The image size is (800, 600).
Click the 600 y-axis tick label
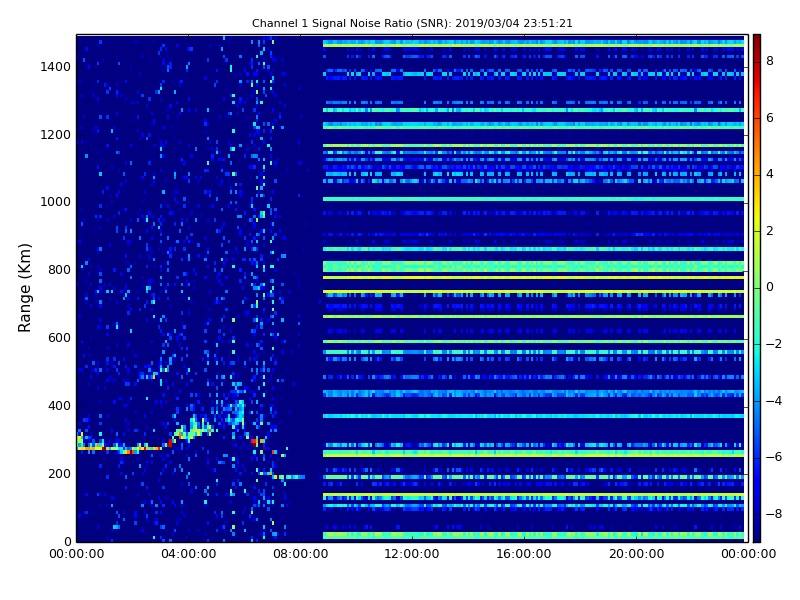(59, 338)
